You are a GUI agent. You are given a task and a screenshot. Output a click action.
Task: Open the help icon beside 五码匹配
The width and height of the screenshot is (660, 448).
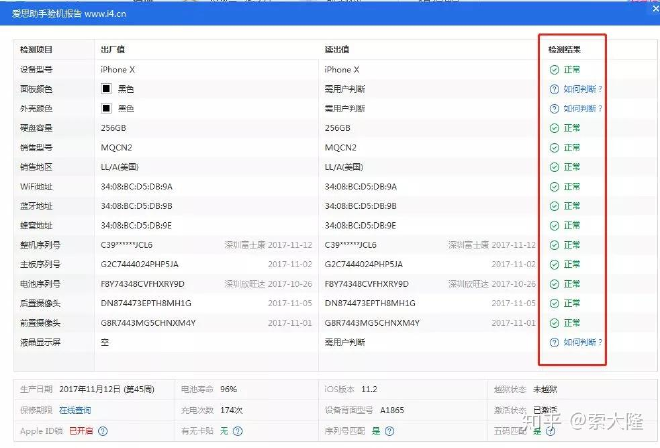click(x=551, y=431)
